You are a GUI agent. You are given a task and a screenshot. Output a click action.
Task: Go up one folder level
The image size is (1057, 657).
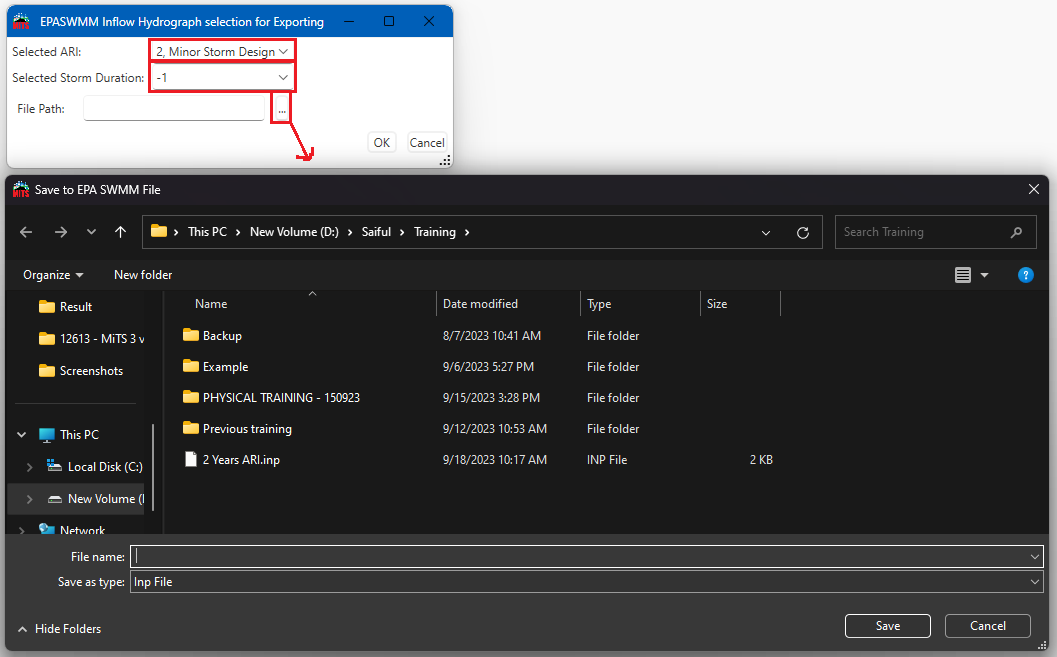tap(121, 232)
